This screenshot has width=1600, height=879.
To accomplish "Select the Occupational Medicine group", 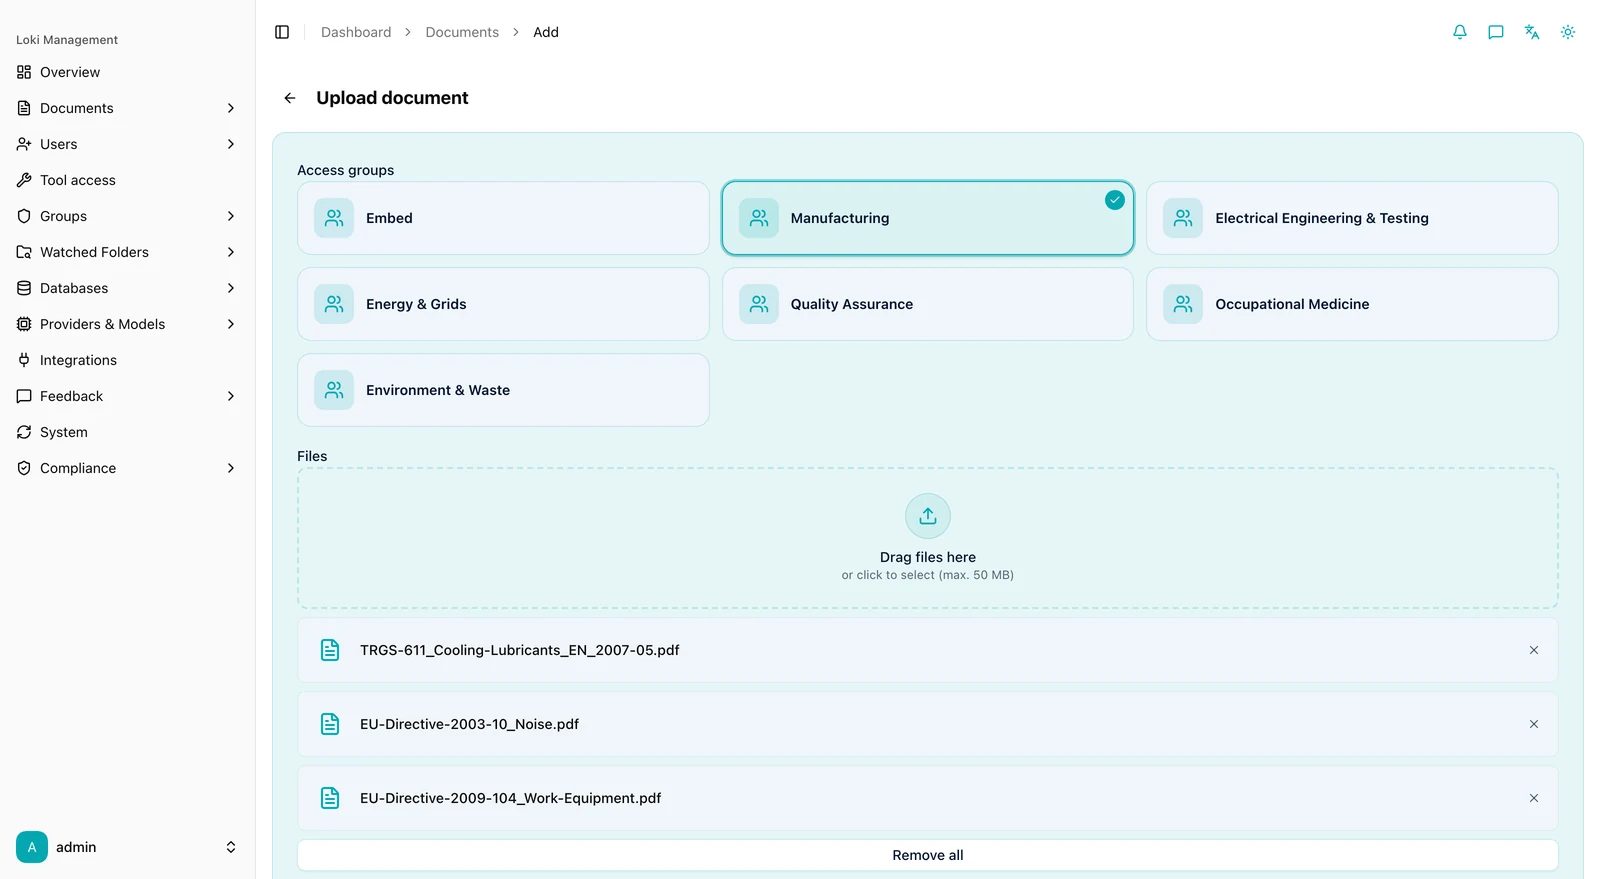I will 1352,304.
